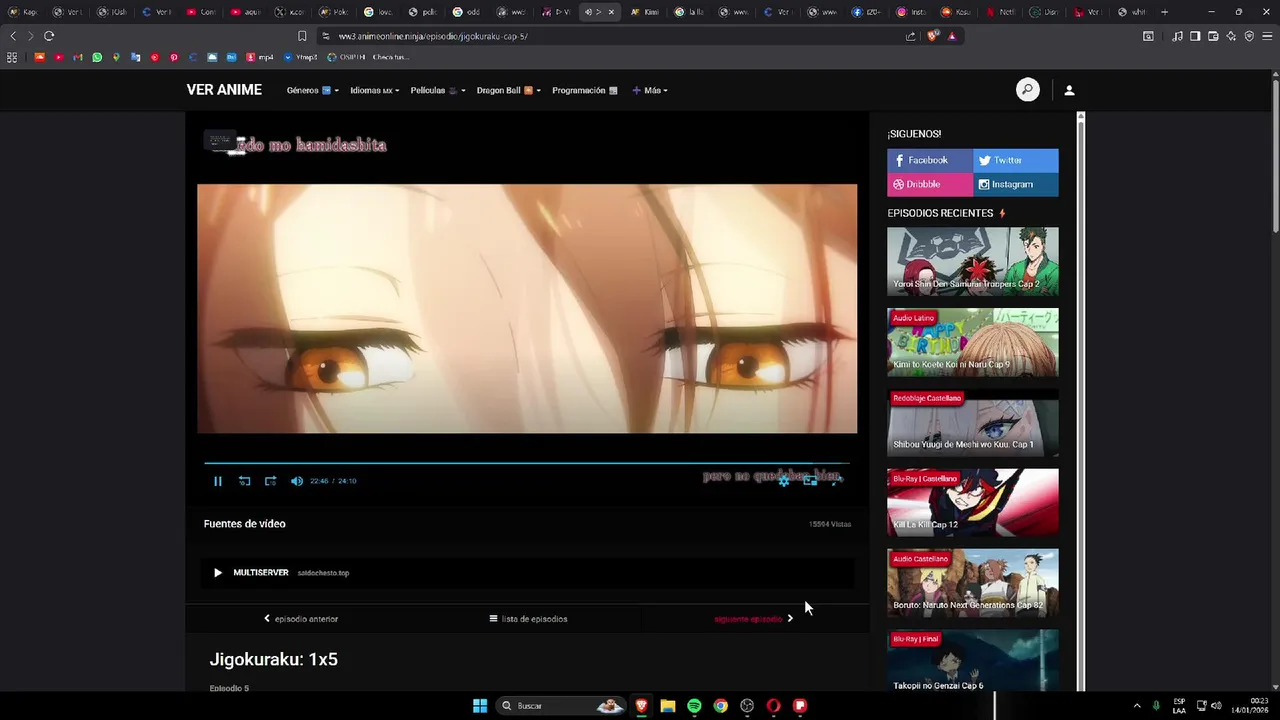Open the user account icon
This screenshot has height=720, width=1280.
click(x=1069, y=90)
